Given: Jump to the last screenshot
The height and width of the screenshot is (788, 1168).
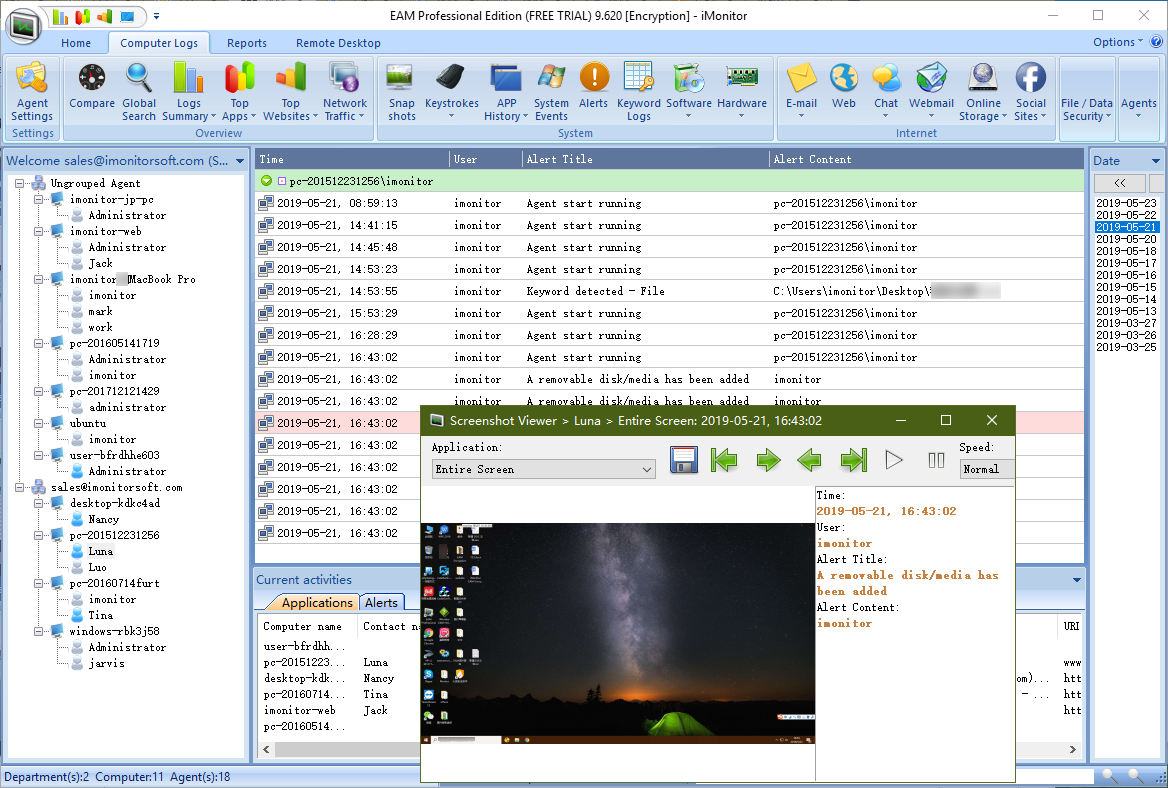Looking at the screenshot, I should [854, 460].
